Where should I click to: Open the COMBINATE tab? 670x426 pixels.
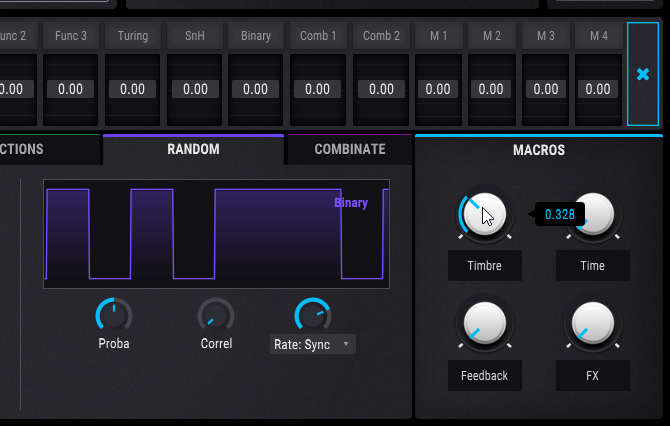(x=350, y=150)
